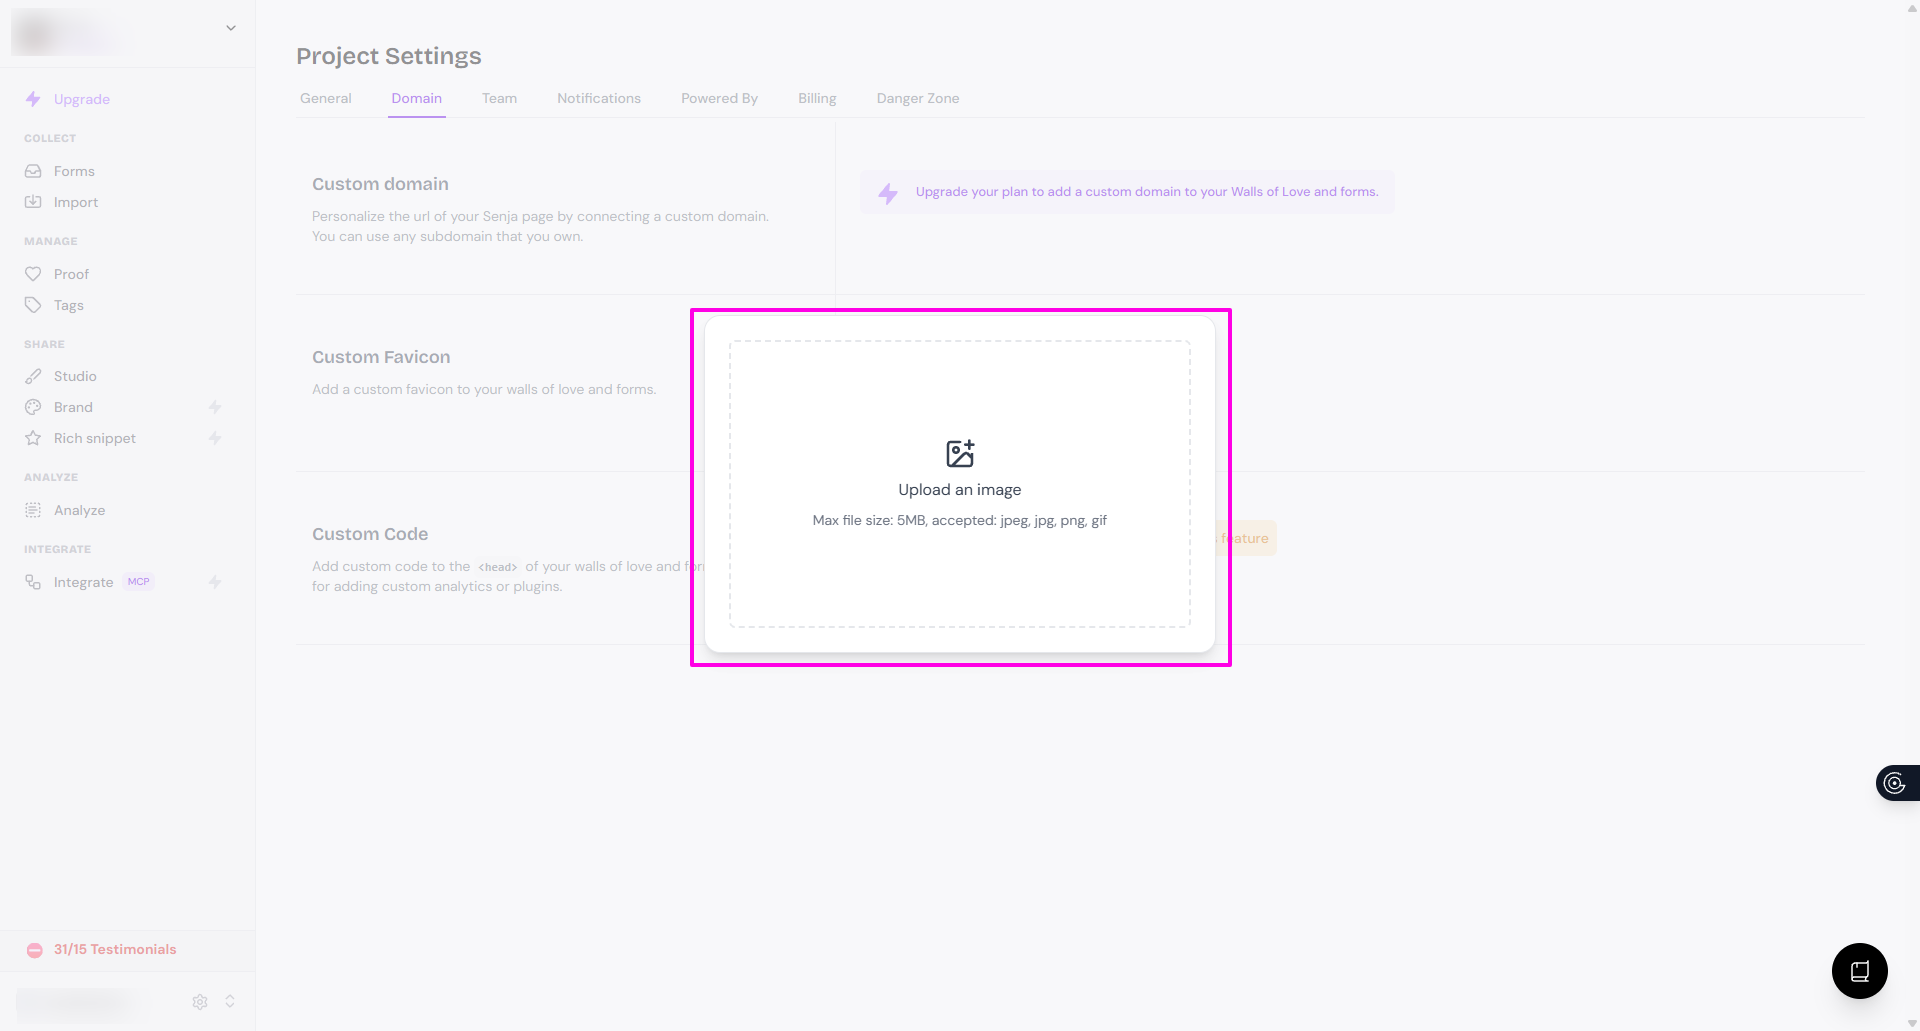Open the black help widget button

click(x=1859, y=970)
